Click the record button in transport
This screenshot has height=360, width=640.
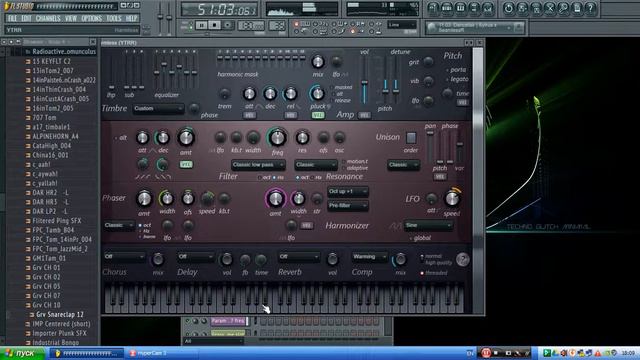point(228,26)
